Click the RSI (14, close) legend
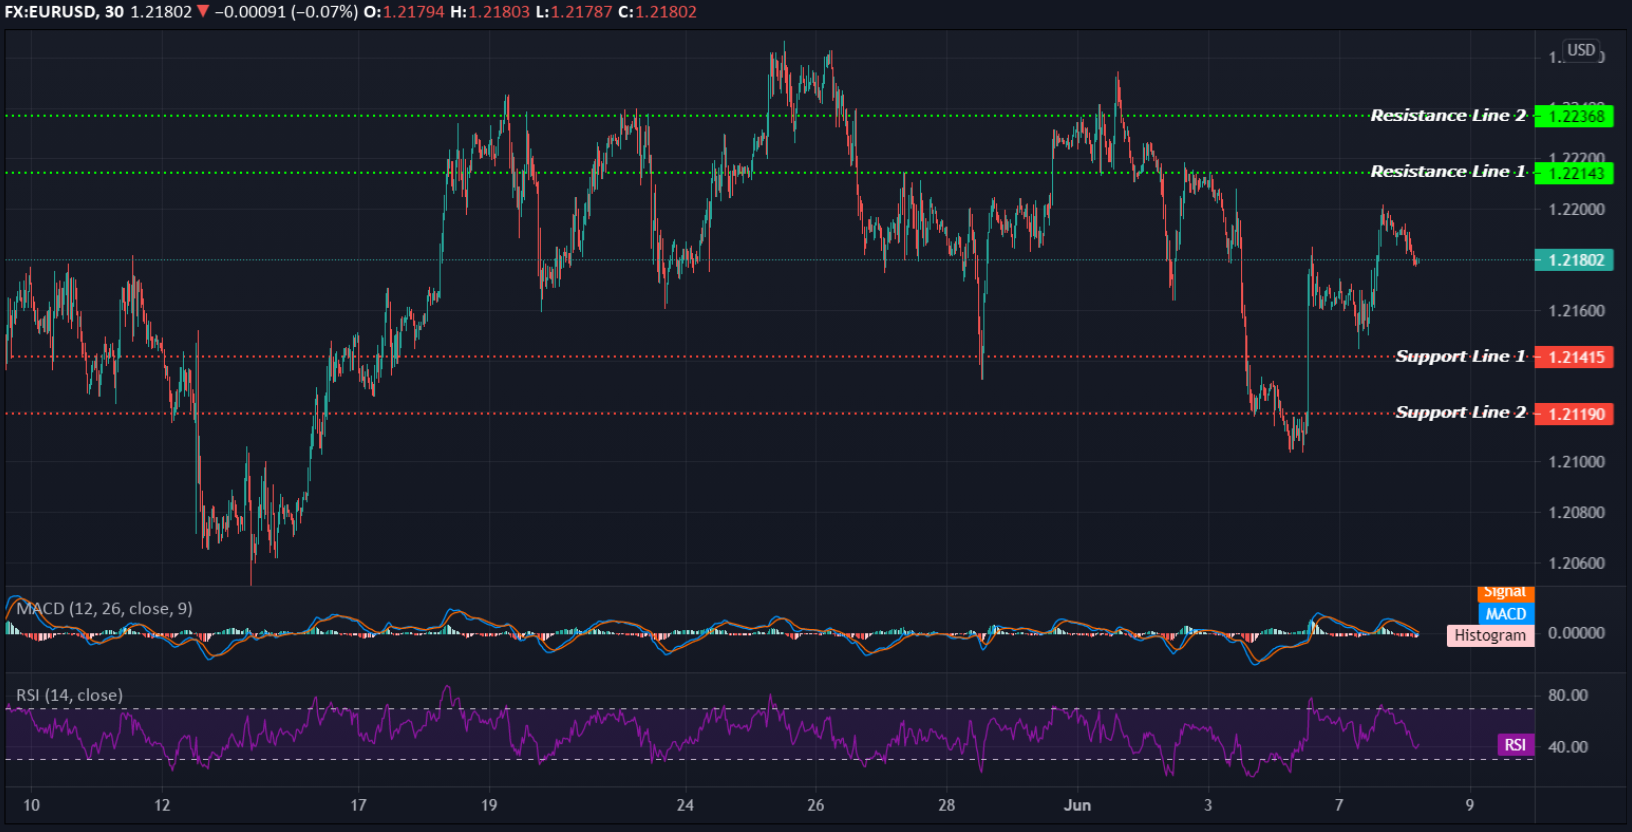Image resolution: width=1632 pixels, height=832 pixels. point(69,695)
